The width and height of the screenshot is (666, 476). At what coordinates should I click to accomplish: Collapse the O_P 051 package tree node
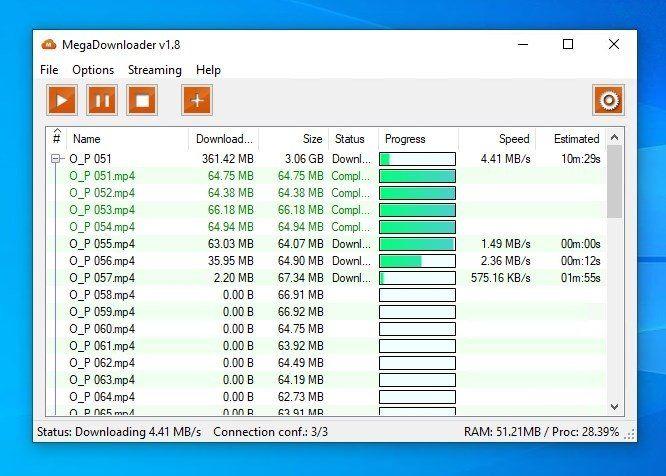click(56, 159)
